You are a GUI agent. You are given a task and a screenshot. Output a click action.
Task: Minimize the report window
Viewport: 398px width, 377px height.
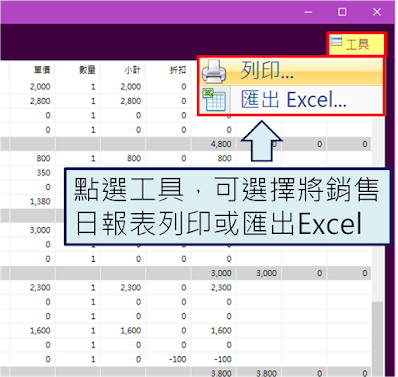308,12
